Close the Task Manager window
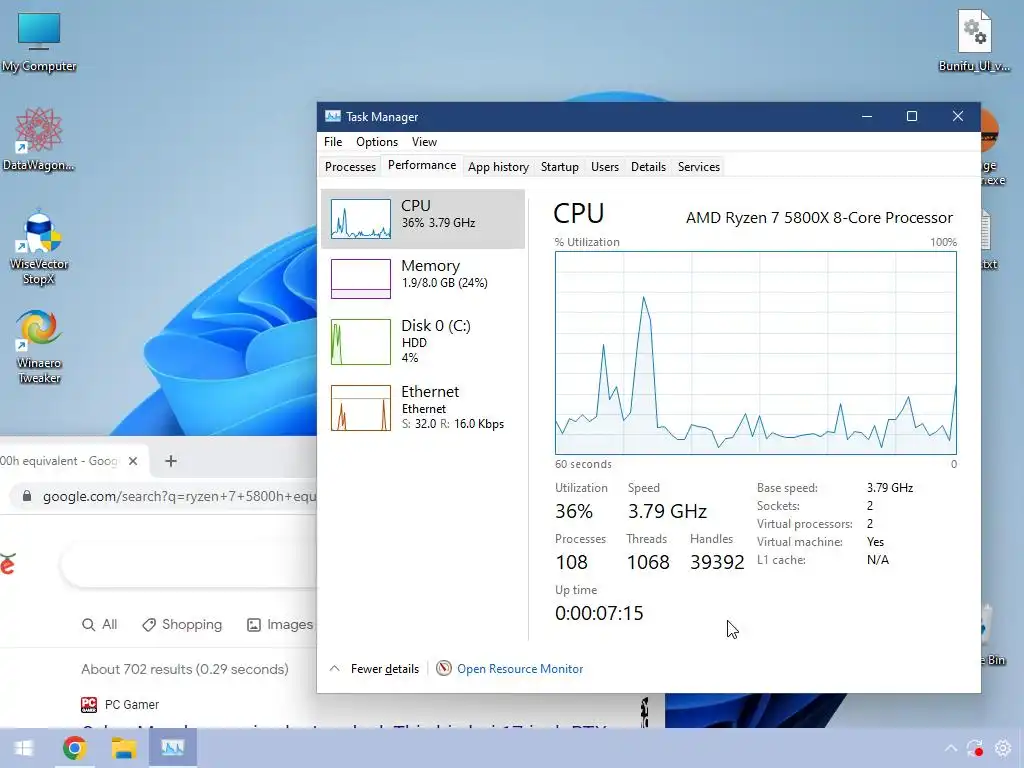 click(957, 116)
